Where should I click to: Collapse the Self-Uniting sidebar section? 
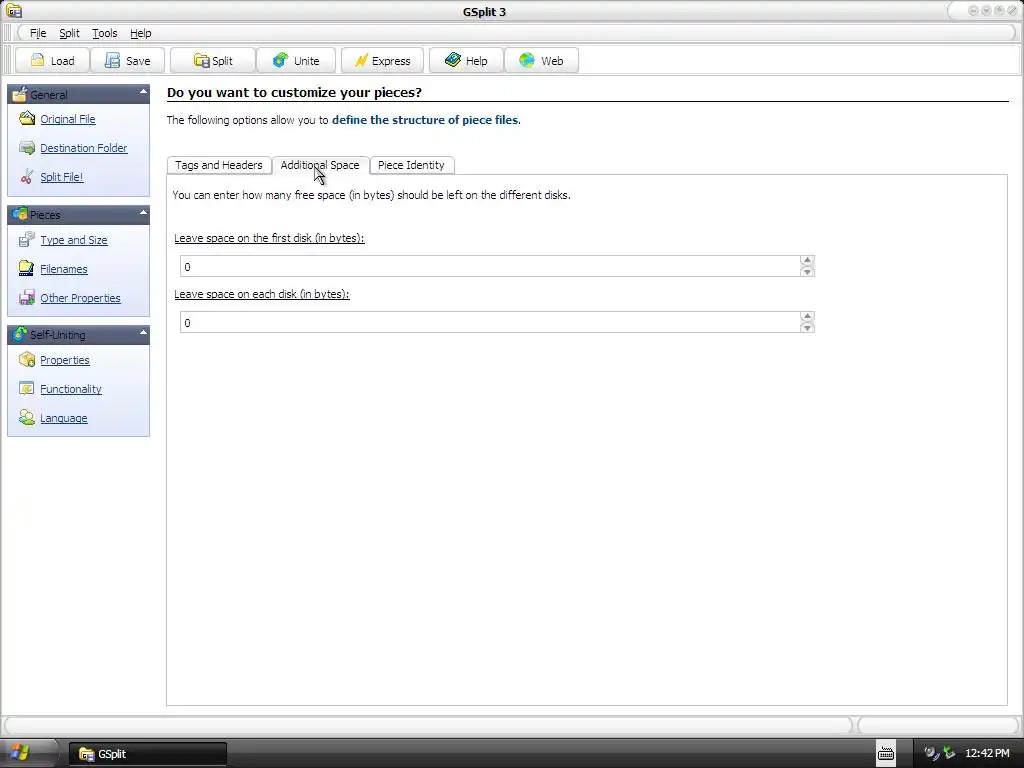tap(143, 333)
